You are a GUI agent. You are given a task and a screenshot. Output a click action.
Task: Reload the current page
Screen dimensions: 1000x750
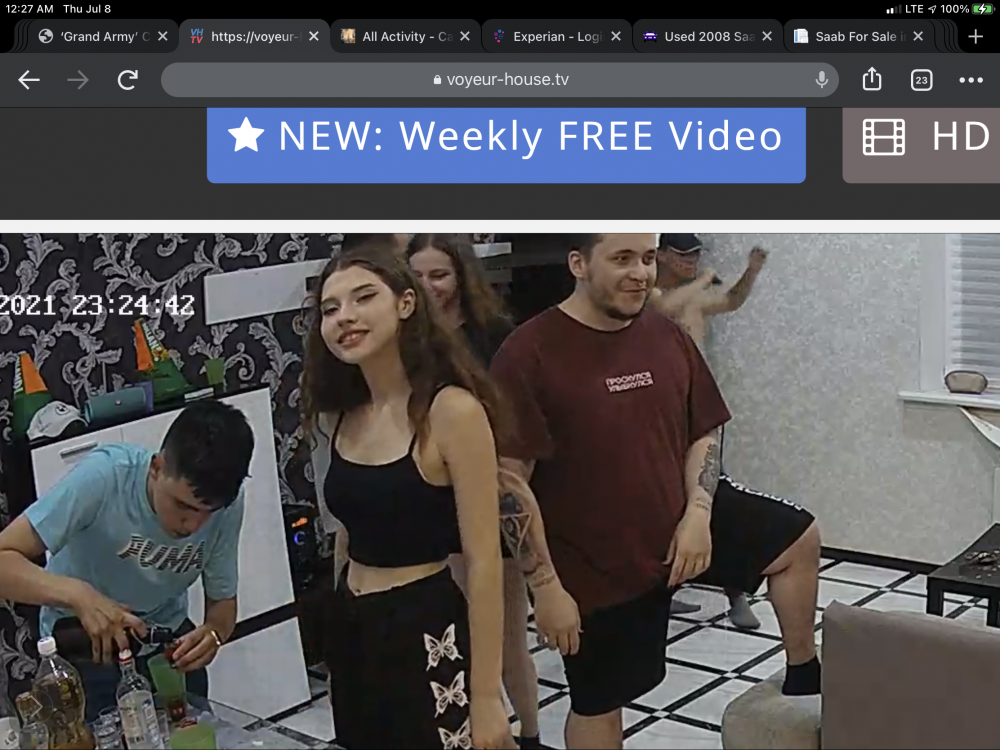tap(127, 80)
